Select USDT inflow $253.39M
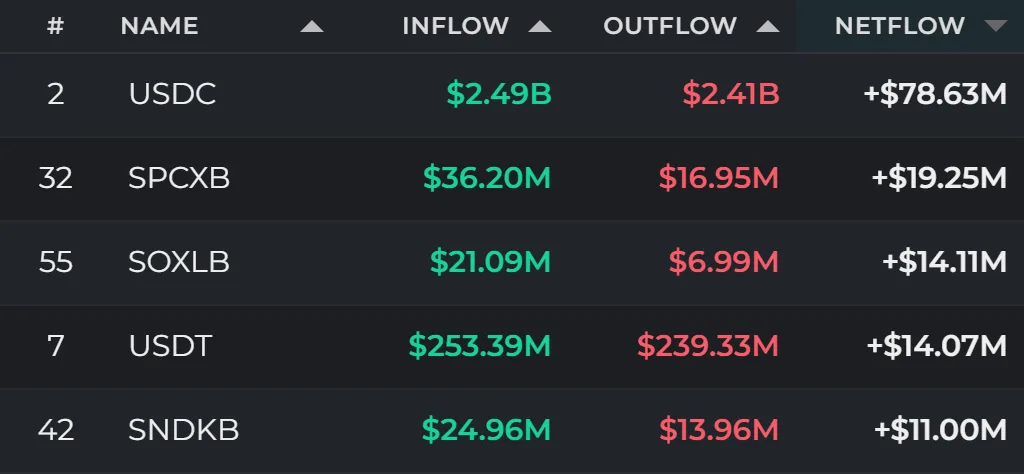This screenshot has width=1024, height=474. 480,346
